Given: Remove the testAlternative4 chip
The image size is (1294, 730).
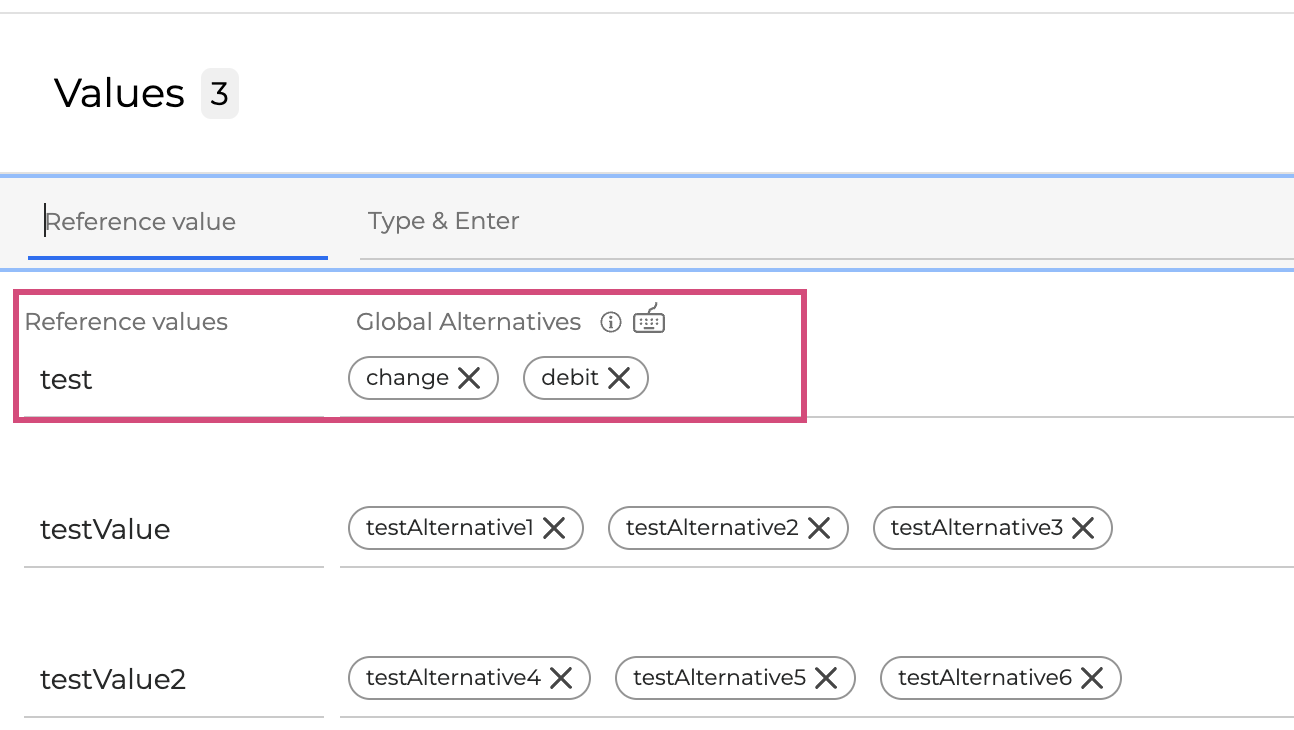Looking at the screenshot, I should (x=561, y=678).
